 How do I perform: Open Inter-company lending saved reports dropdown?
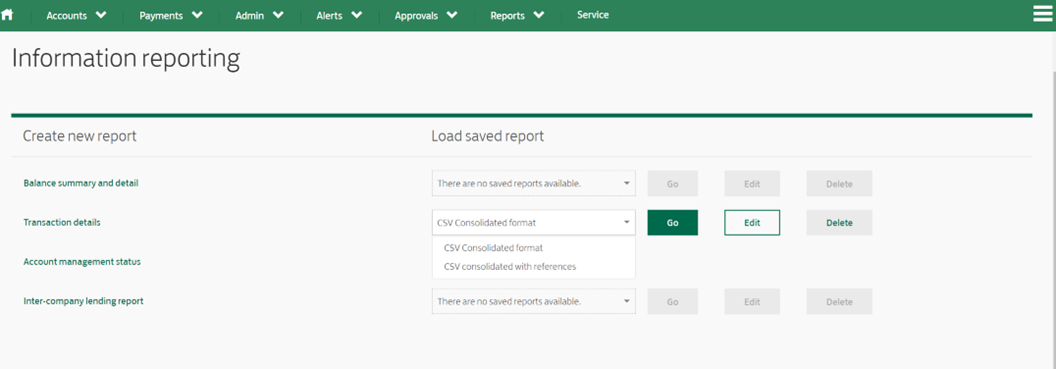pos(533,302)
